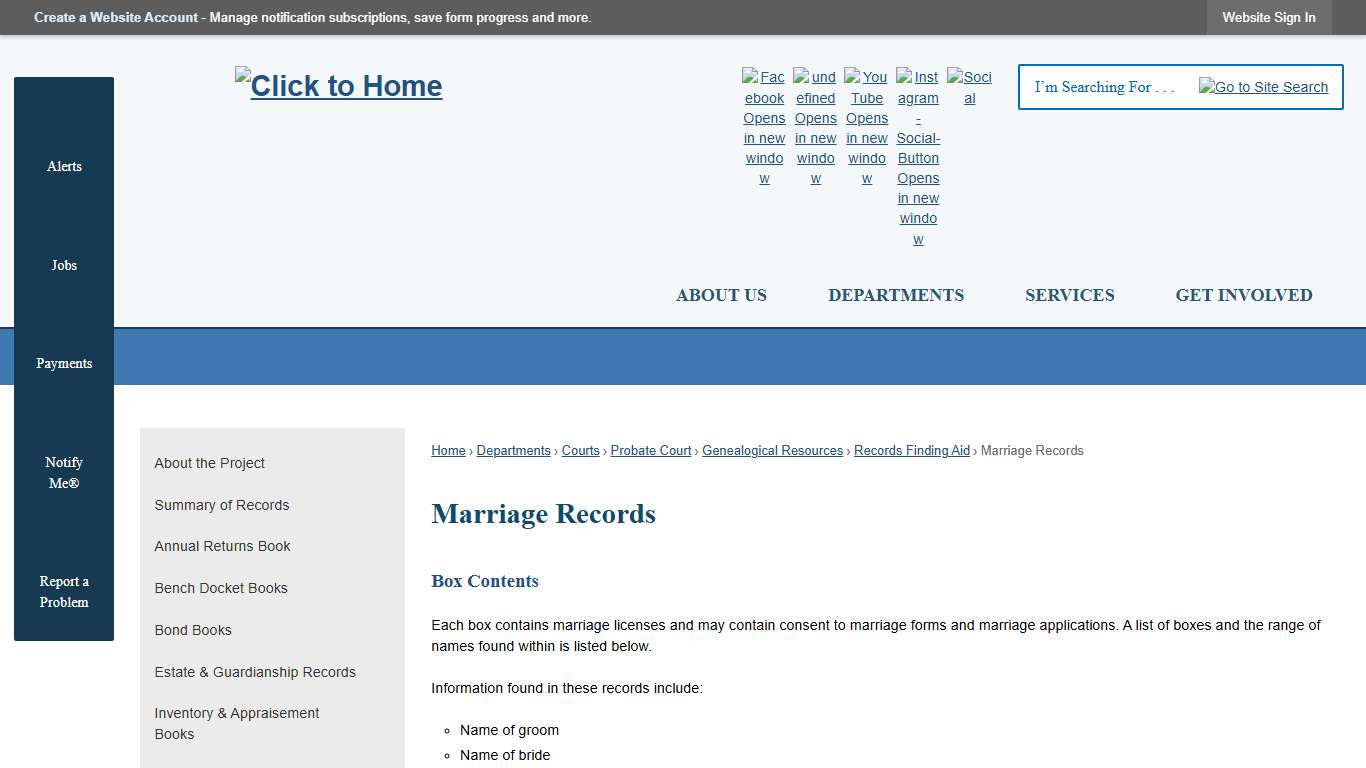Open the Summary of Records page
1366x768 pixels.
[222, 505]
